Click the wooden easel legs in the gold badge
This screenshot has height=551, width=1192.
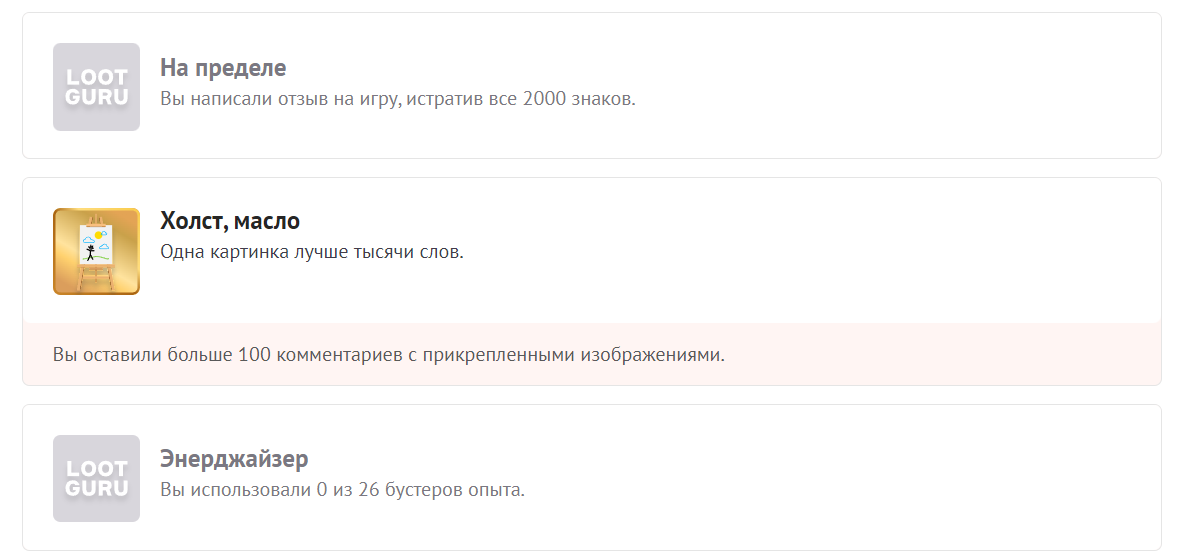pos(96,277)
